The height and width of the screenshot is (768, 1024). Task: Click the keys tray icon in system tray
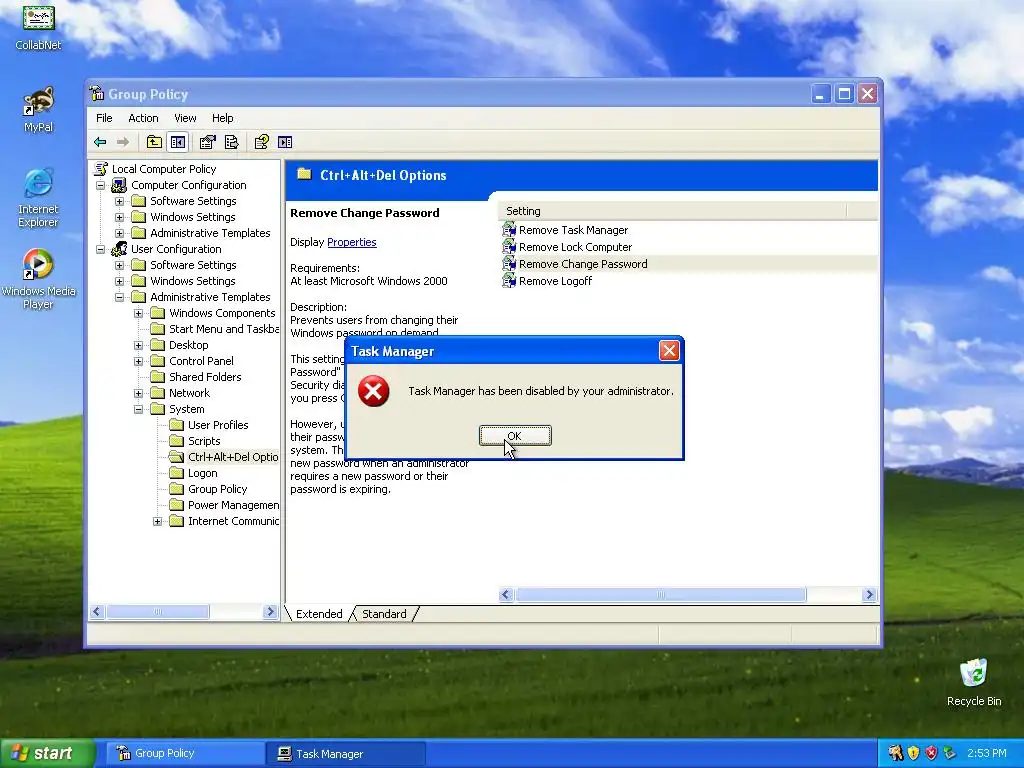tap(895, 753)
